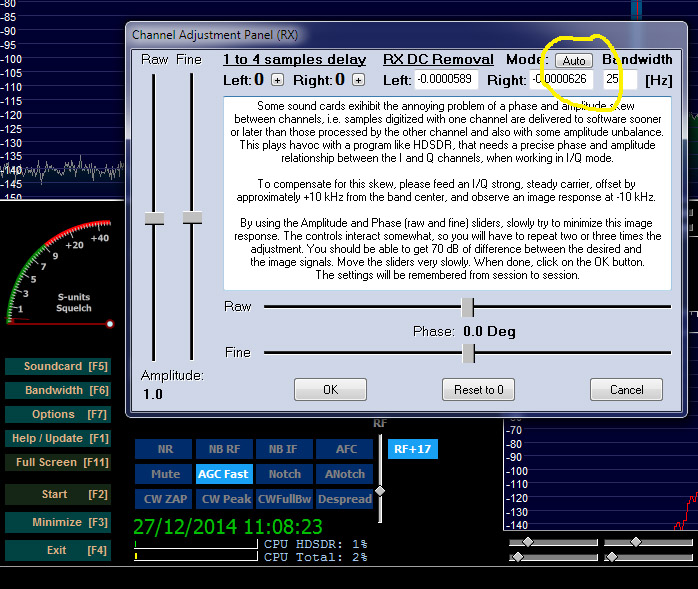Edit the Right RX DC Removal value field
The width and height of the screenshot is (698, 589).
[561, 80]
